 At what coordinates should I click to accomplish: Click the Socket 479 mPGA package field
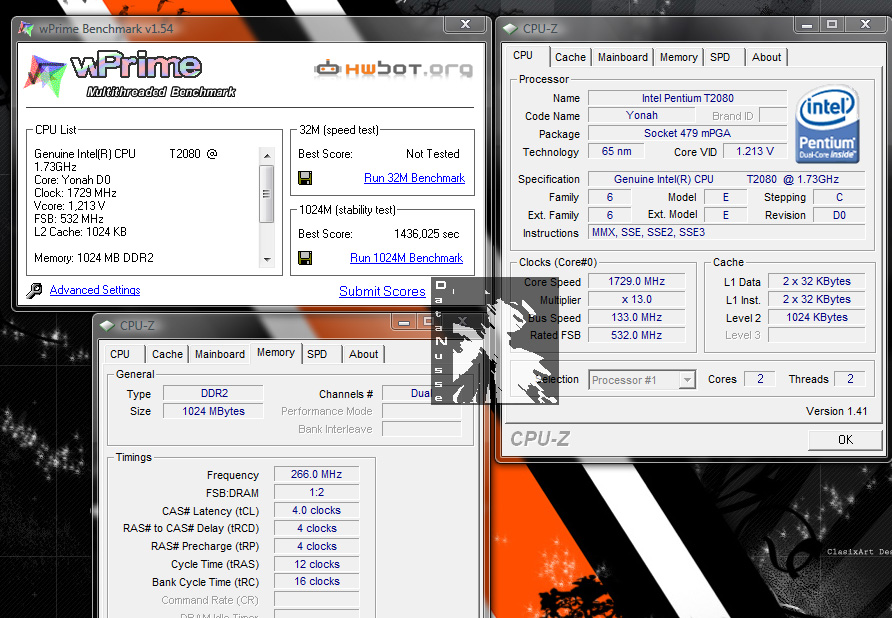(x=687, y=133)
